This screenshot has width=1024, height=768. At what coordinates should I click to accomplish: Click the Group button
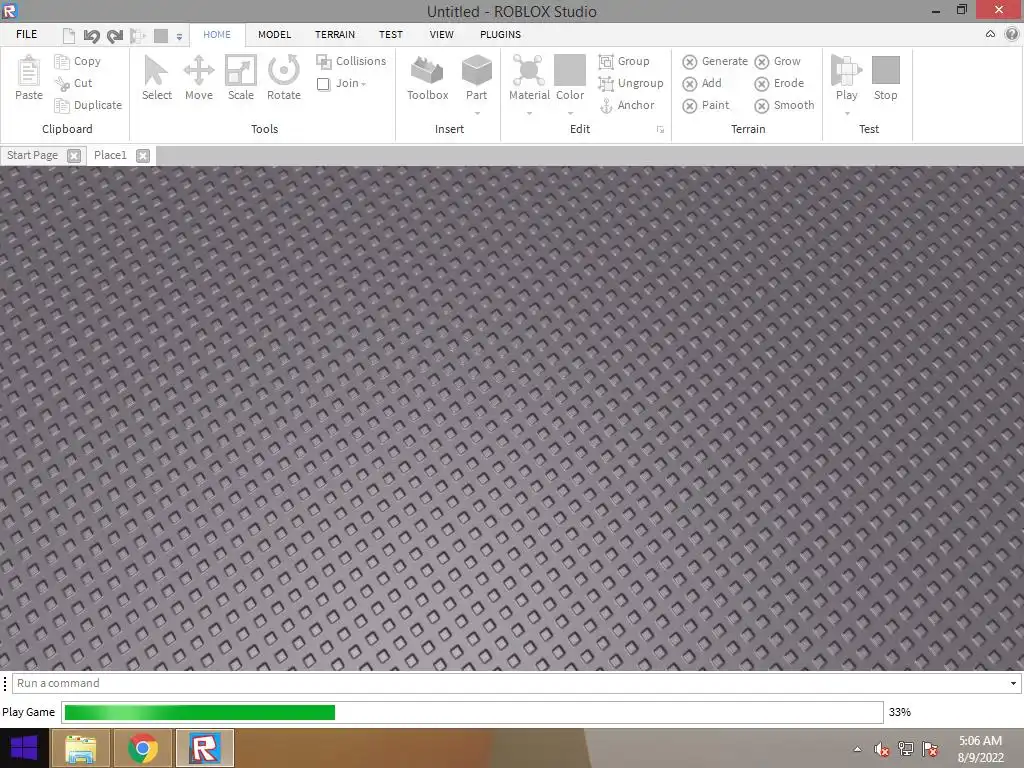pyautogui.click(x=624, y=61)
